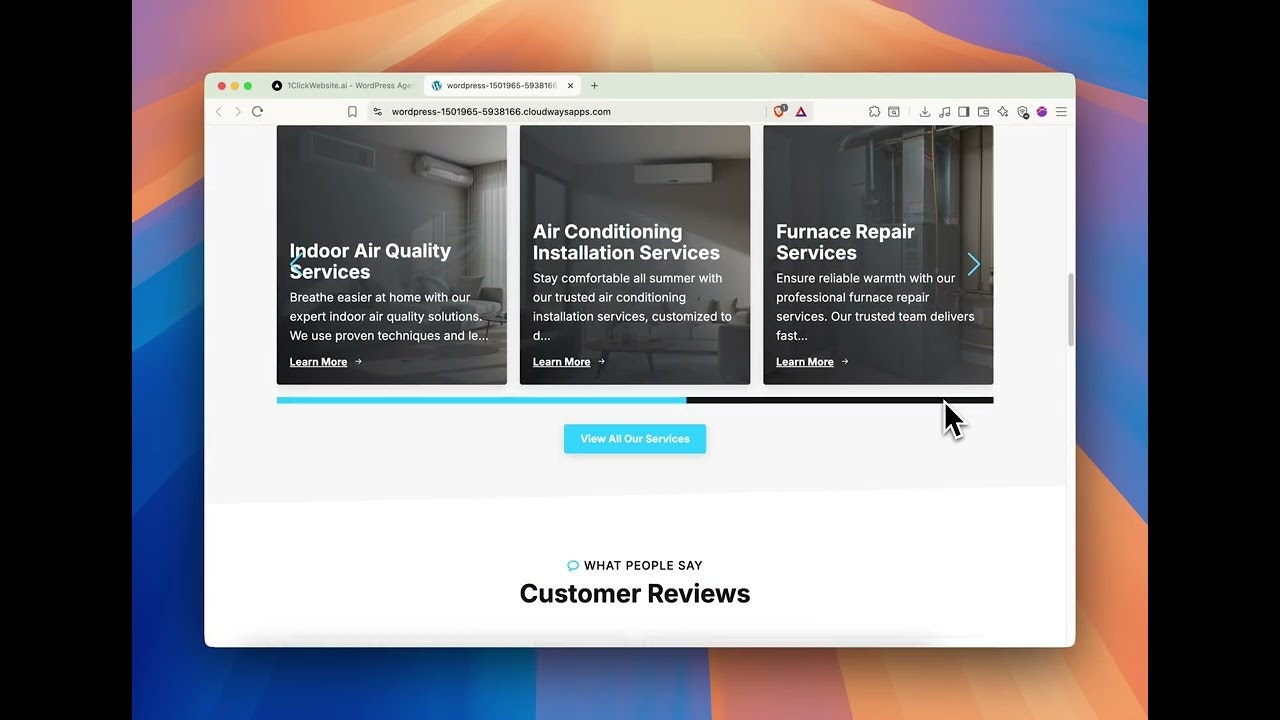Open the Brave Wallet icon

click(x=982, y=111)
